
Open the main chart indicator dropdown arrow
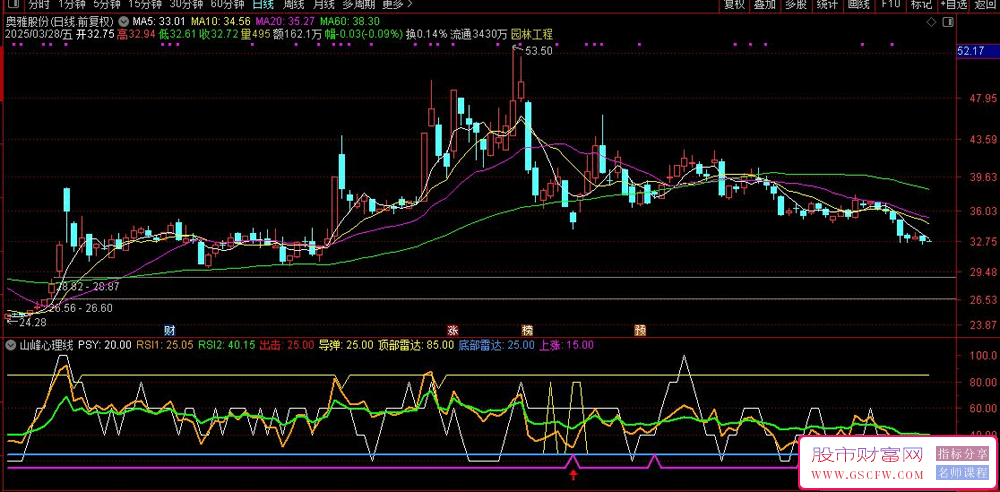click(122, 20)
